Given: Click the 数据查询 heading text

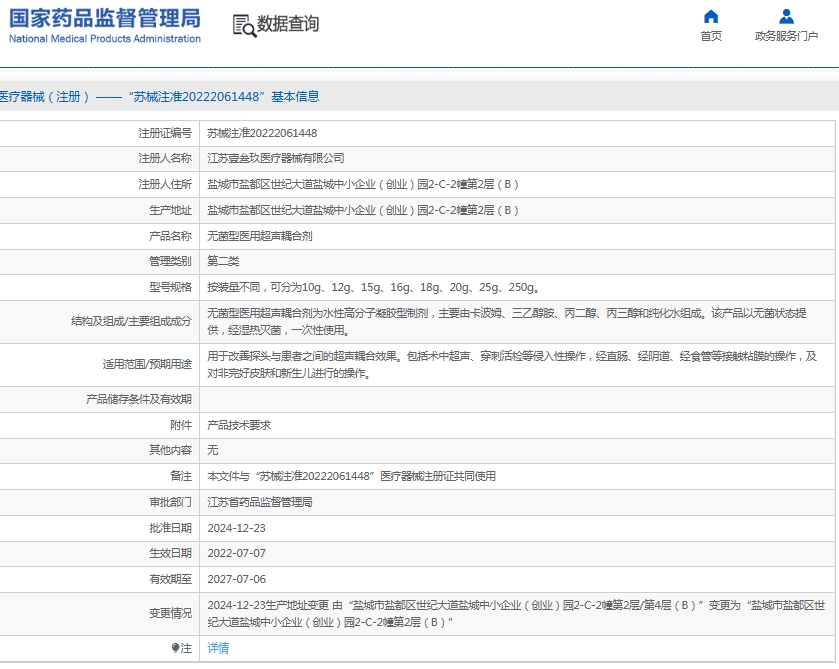Looking at the screenshot, I should coord(288,24).
